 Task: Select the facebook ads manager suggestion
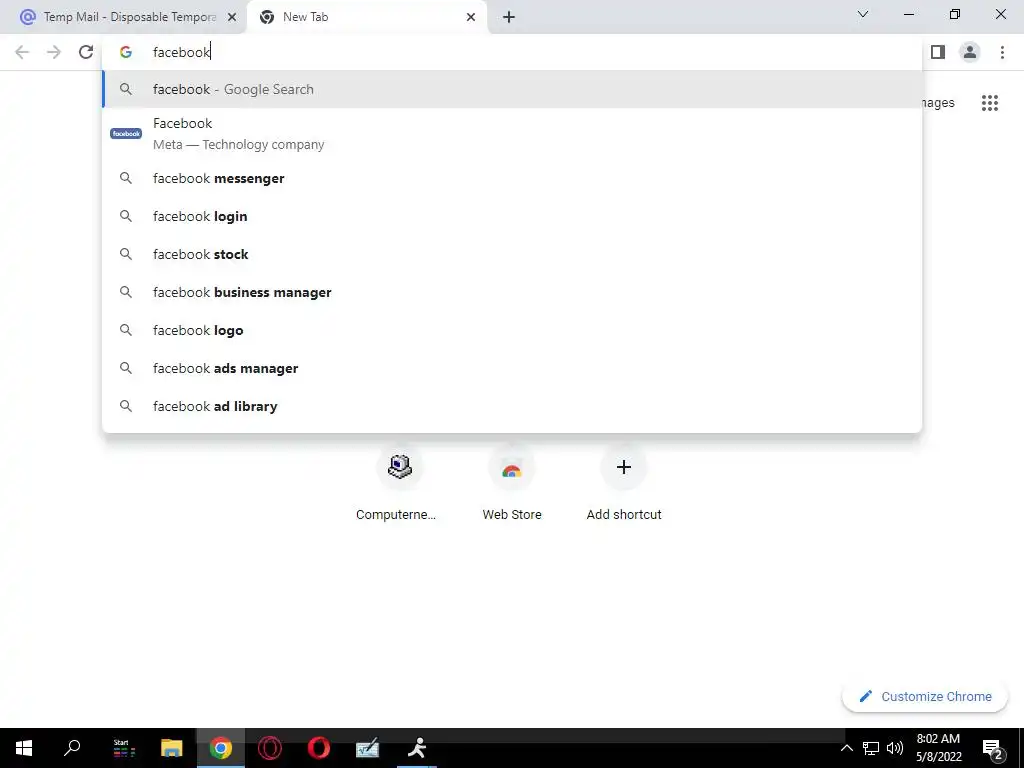512,368
